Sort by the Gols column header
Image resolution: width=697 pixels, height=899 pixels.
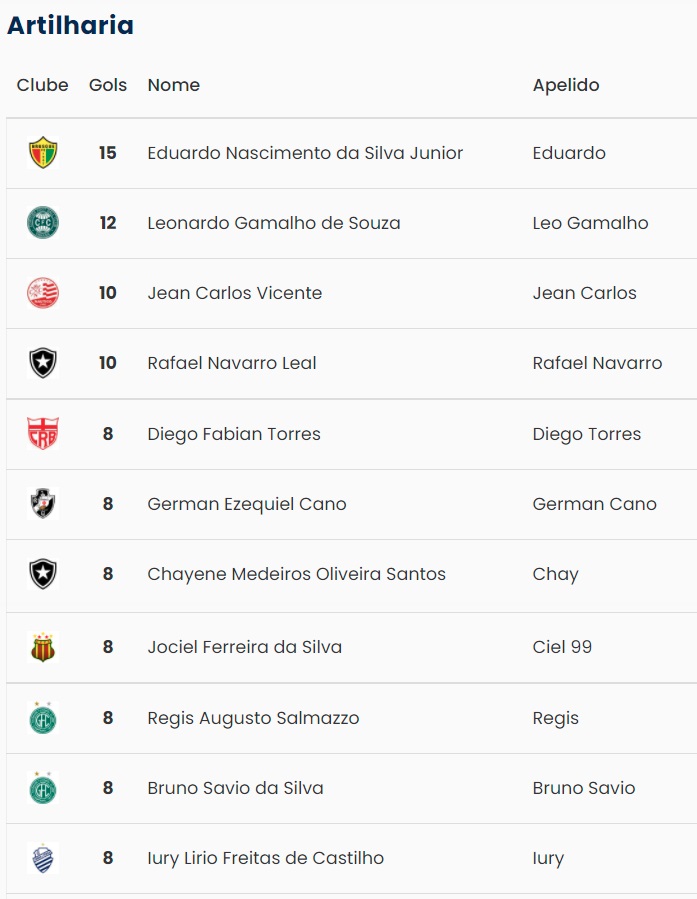[108, 85]
